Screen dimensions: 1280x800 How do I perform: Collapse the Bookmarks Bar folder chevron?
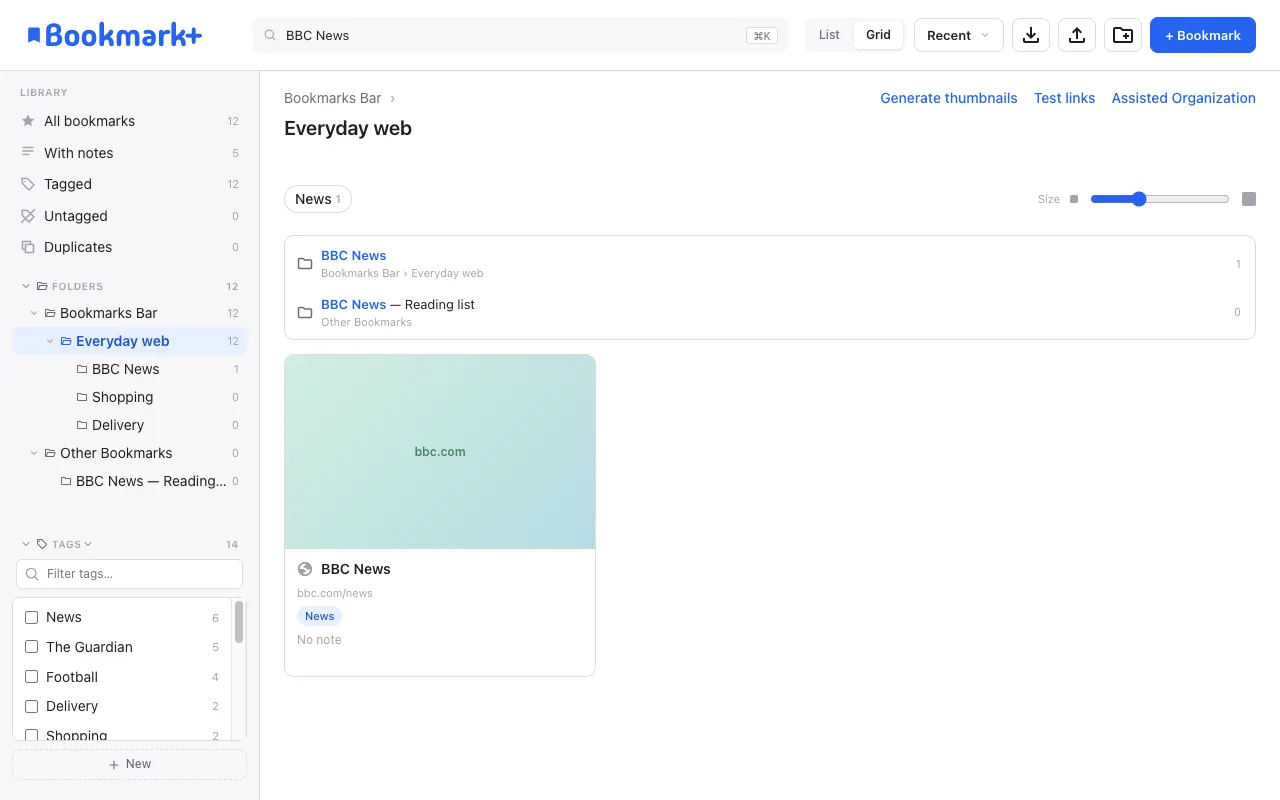point(34,313)
